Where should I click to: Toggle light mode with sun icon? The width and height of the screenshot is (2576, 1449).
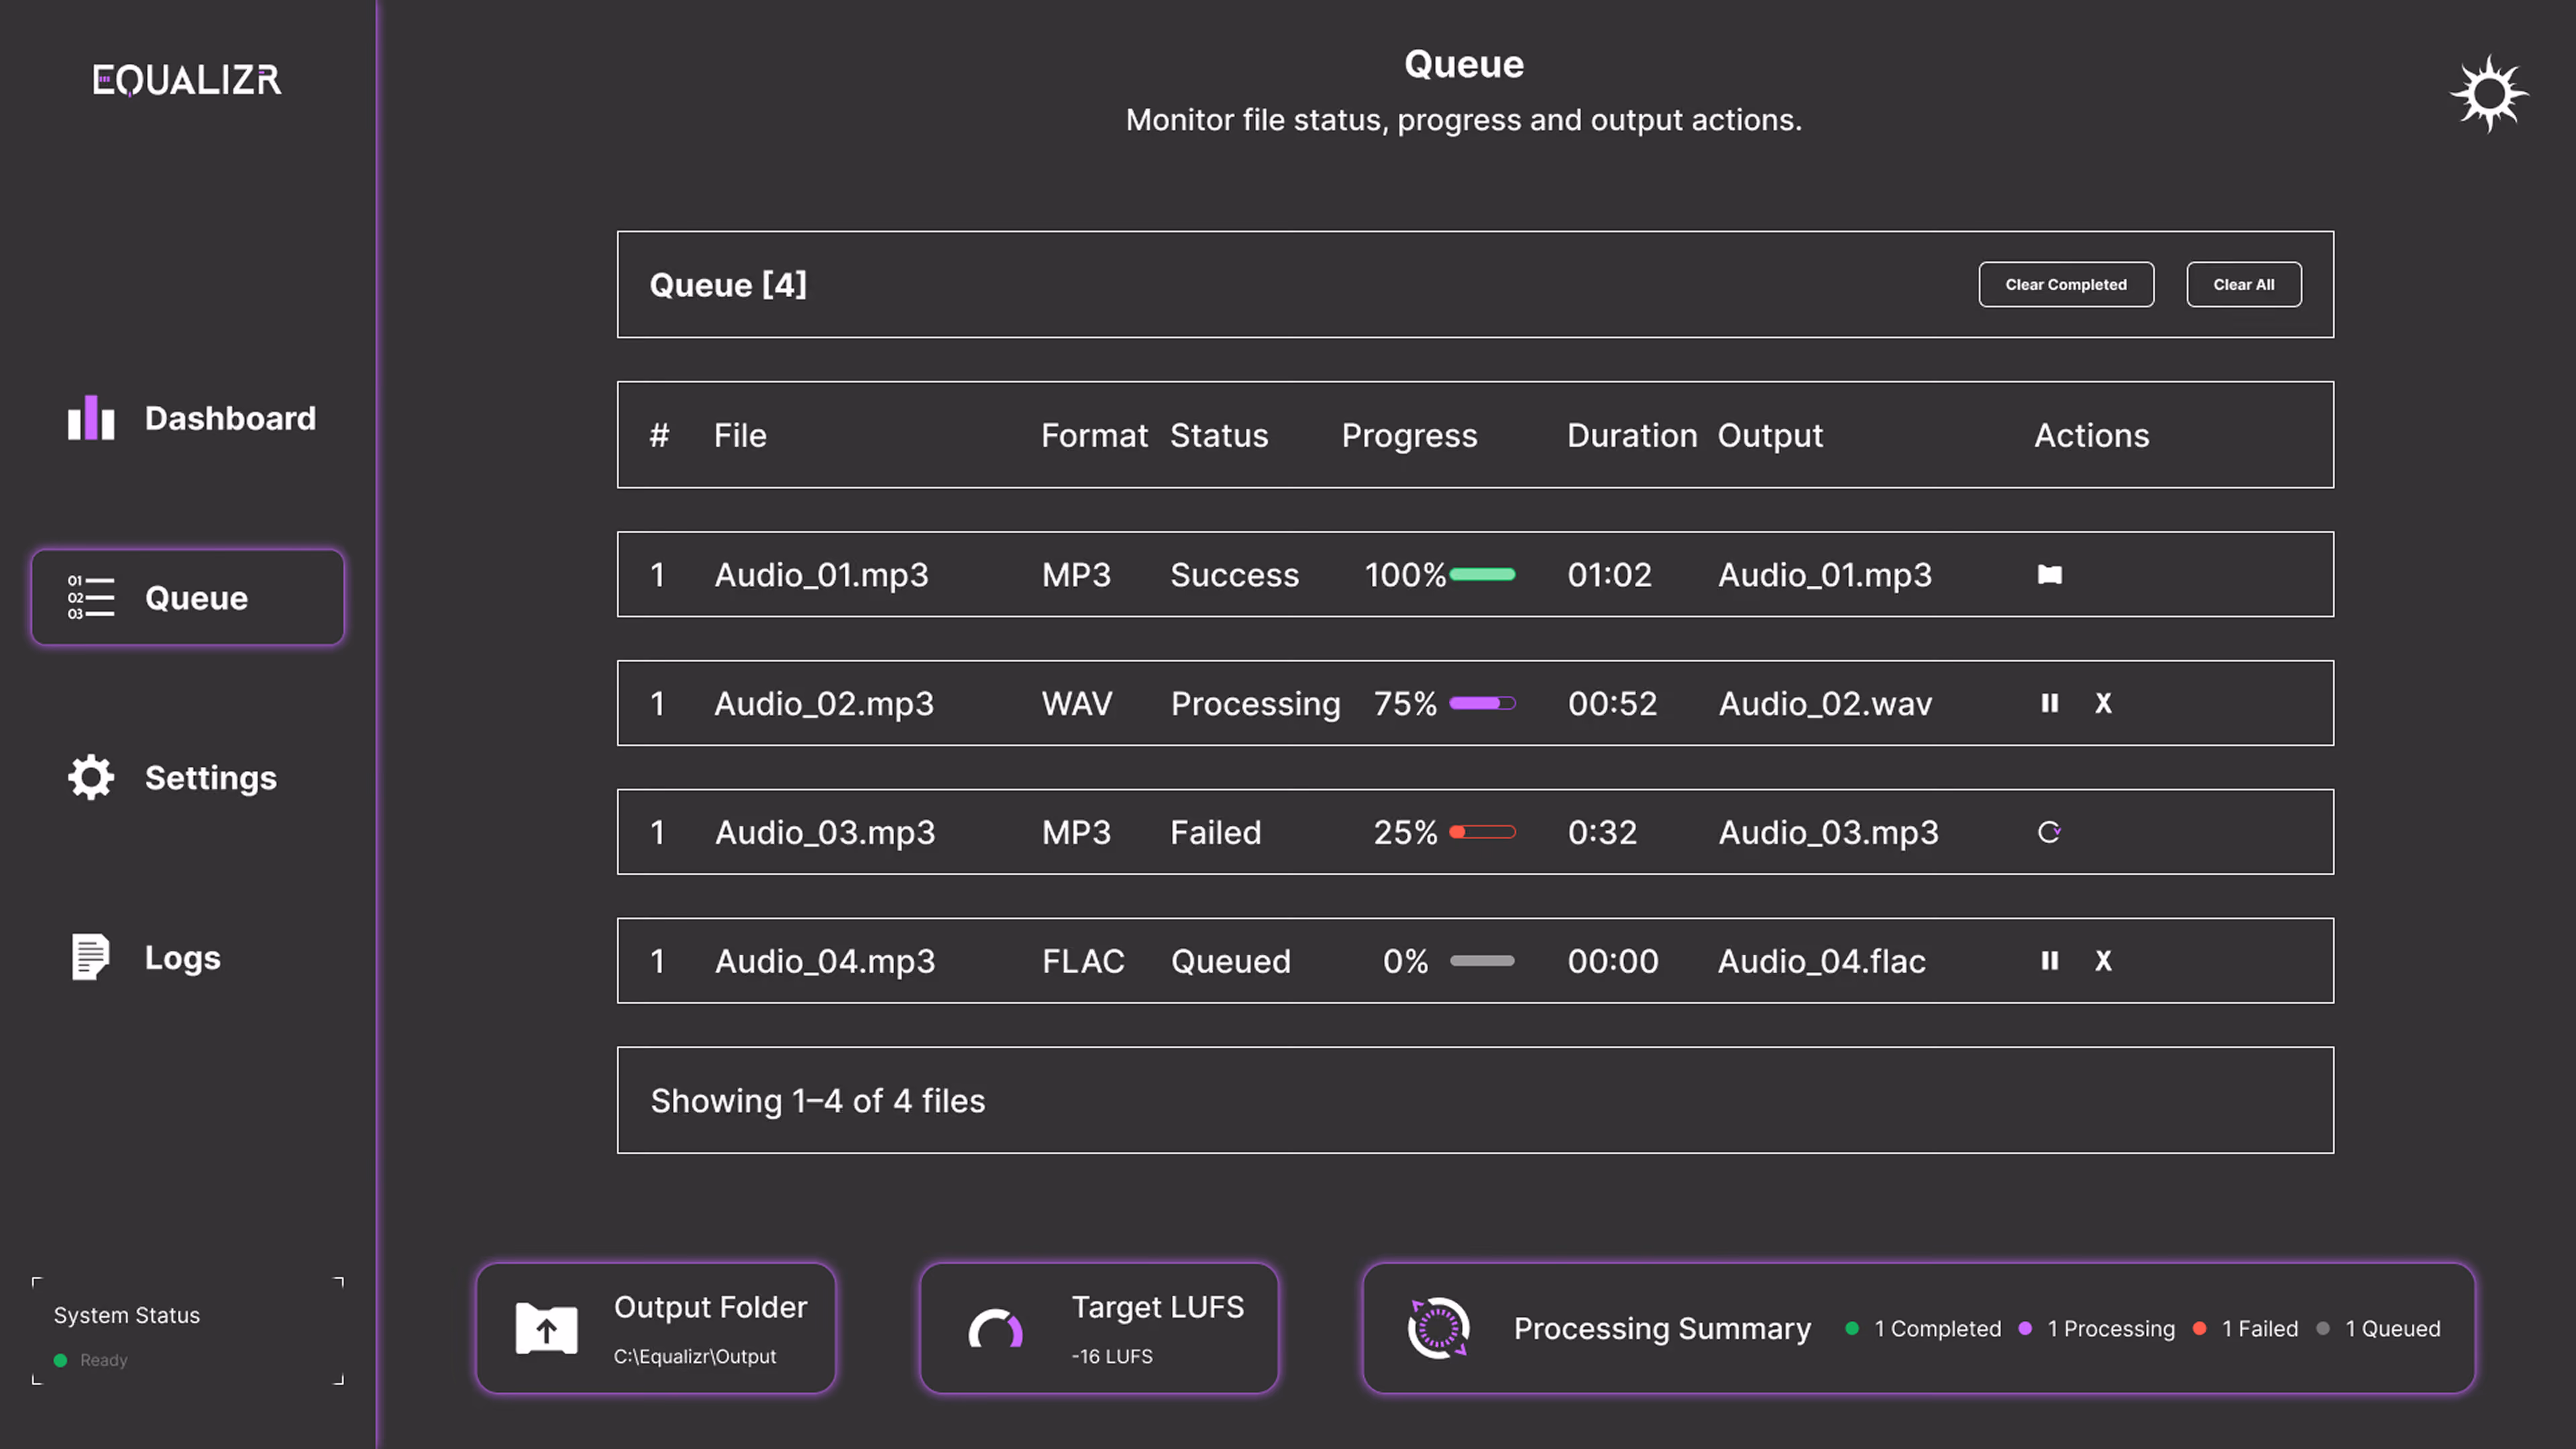pyautogui.click(x=2489, y=94)
